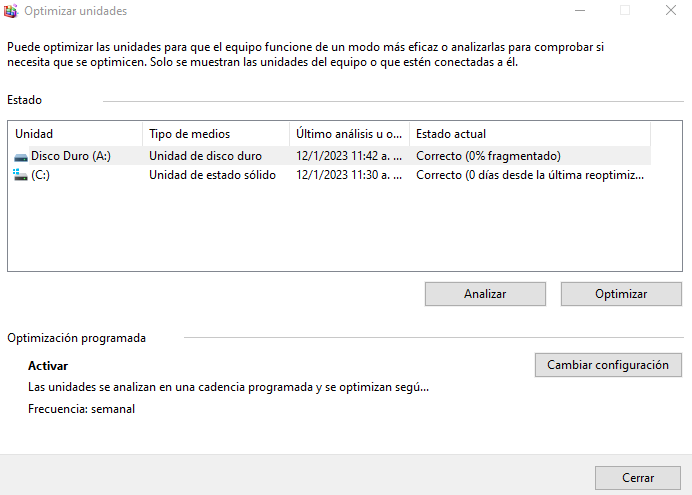Click the Estado actual column header
This screenshot has height=495, width=692.
[529, 134]
